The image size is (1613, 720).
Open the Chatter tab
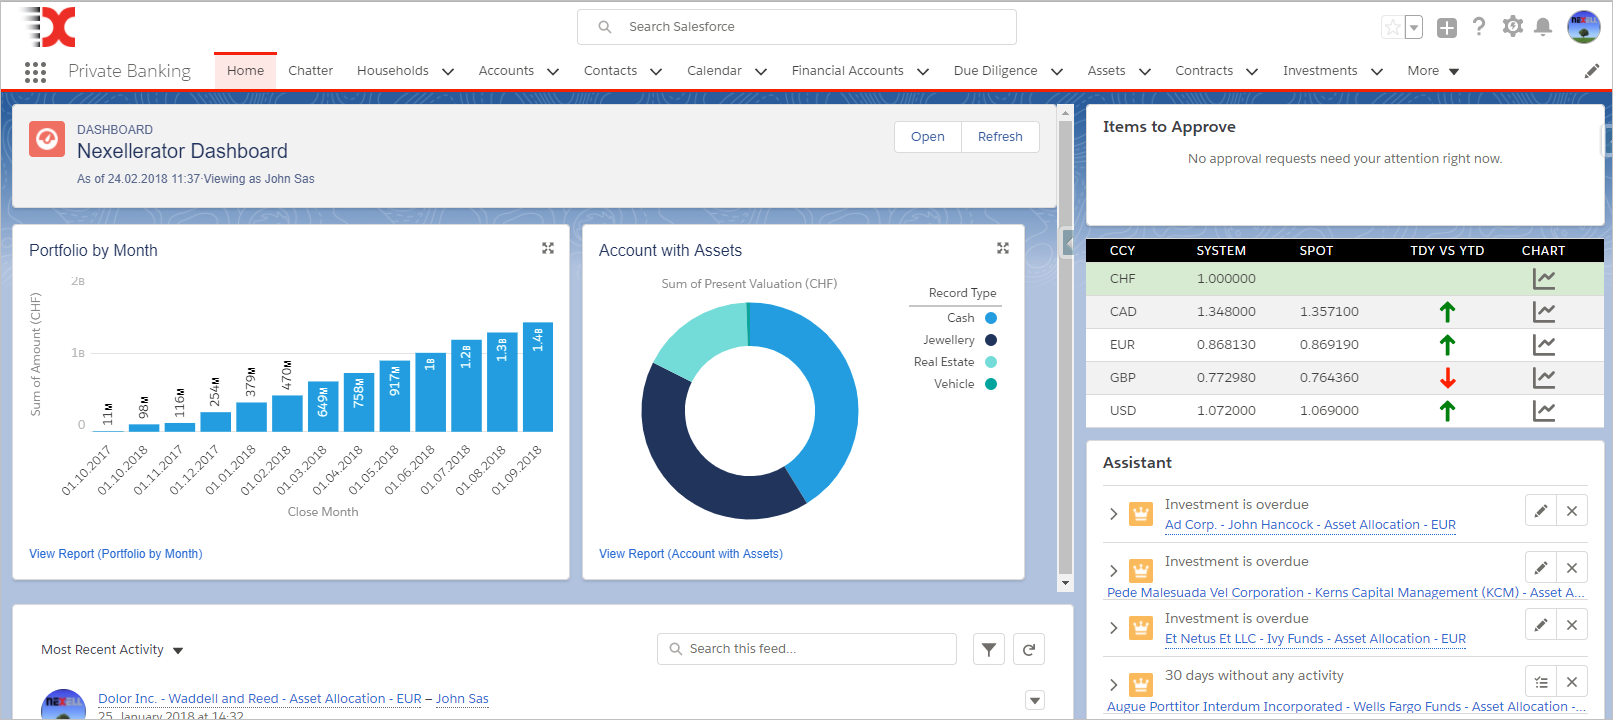[310, 71]
